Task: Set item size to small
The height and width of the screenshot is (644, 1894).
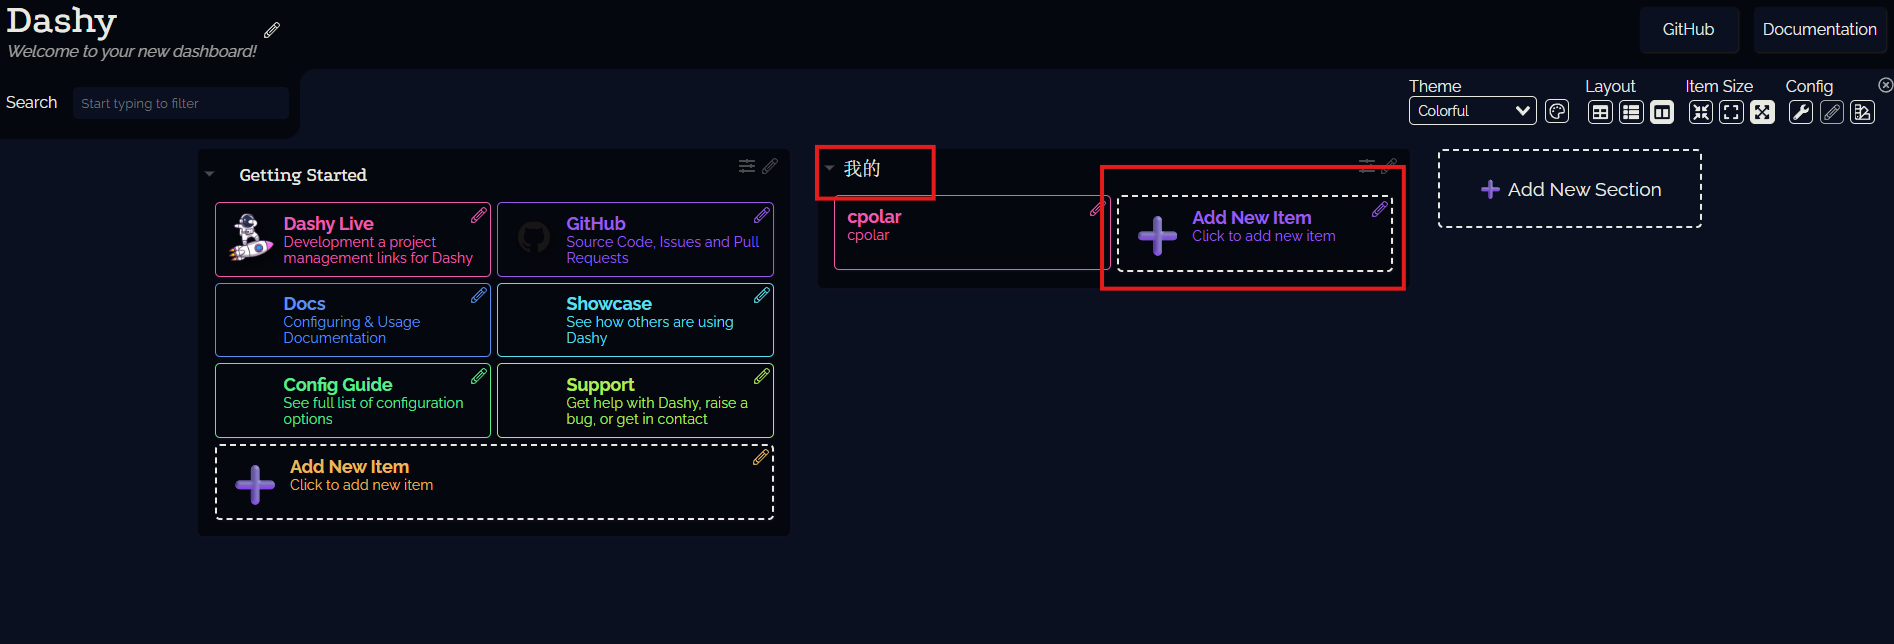Action: [x=1701, y=112]
